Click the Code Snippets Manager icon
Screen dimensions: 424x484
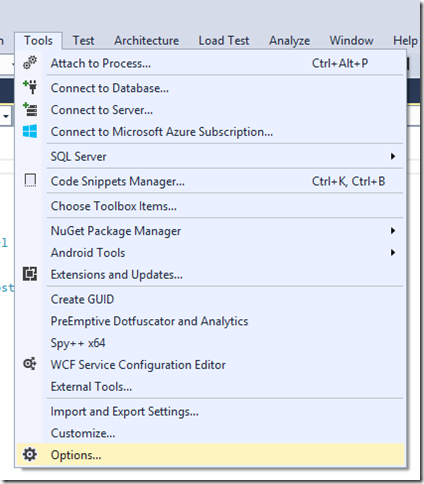(30, 180)
